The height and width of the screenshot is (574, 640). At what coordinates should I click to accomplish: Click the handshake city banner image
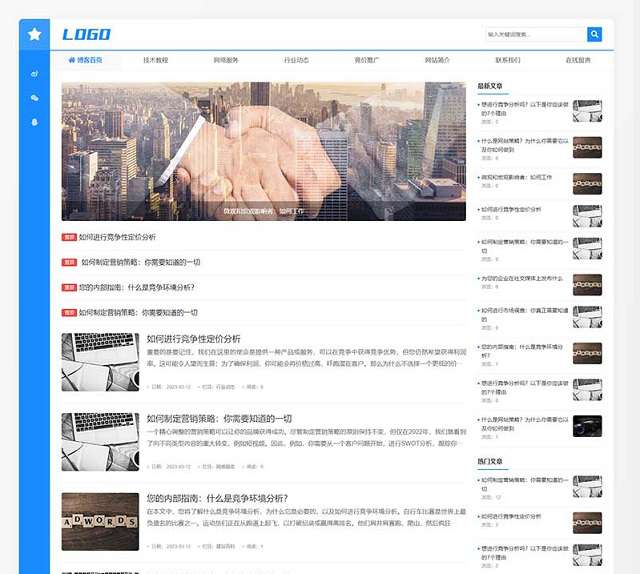(x=263, y=151)
